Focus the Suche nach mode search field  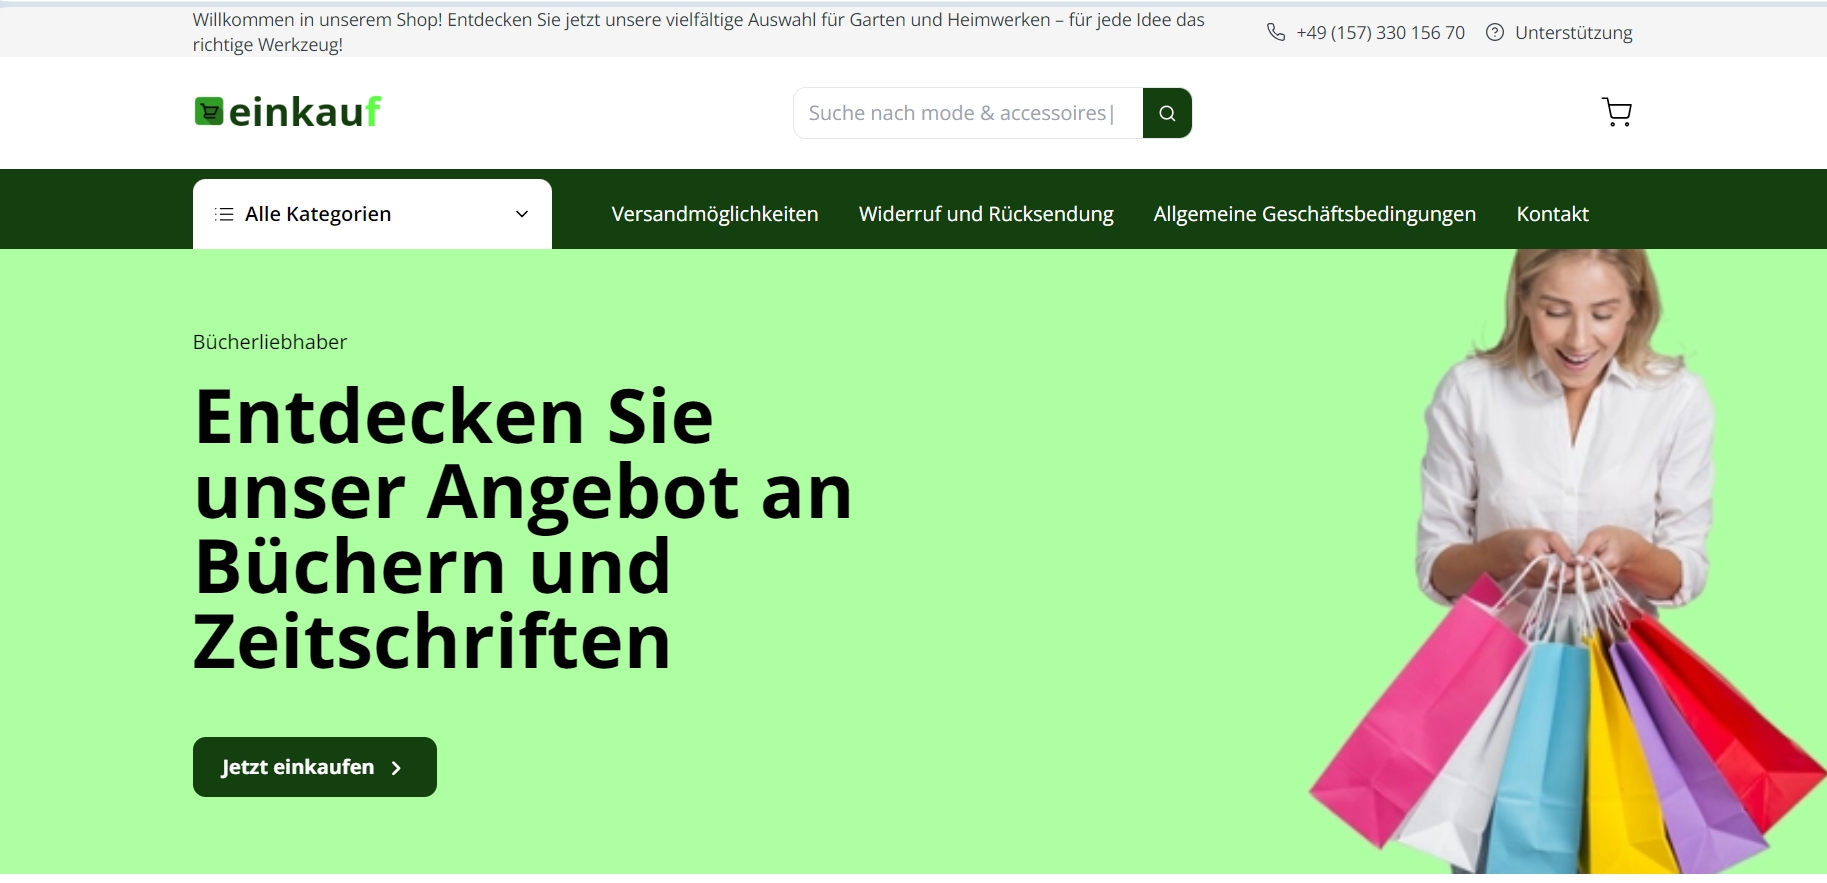968,113
